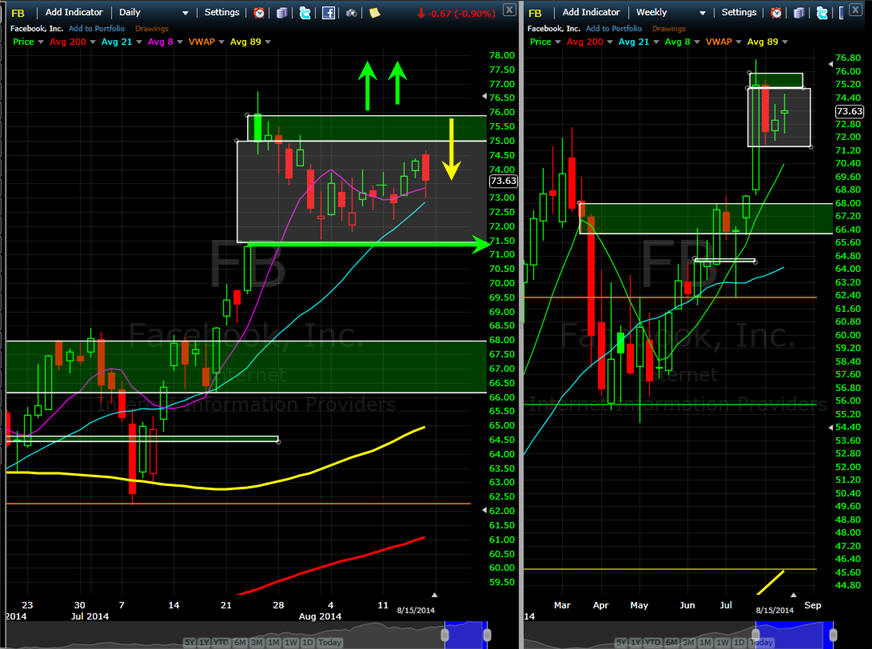Click the FB ticker symbol in Weekly chart
The width and height of the screenshot is (872, 649).
point(535,13)
